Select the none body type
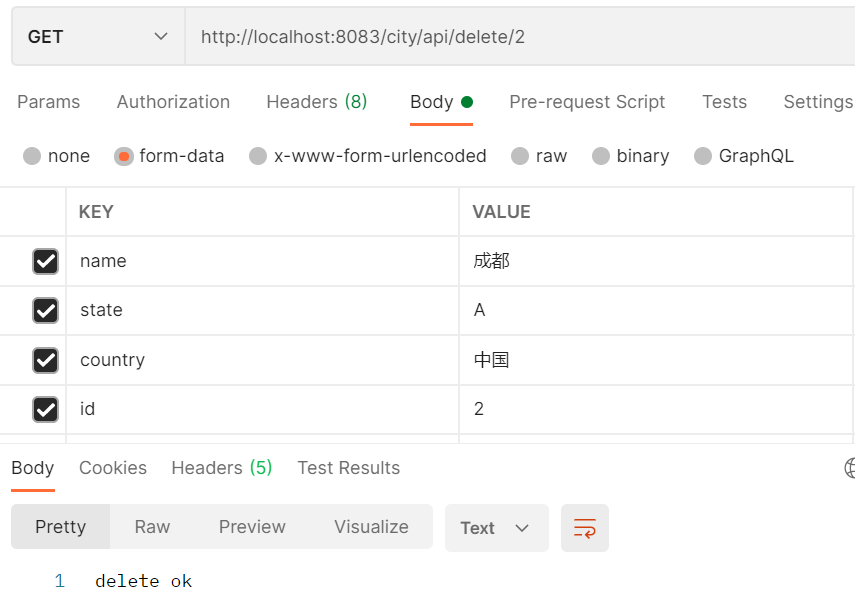855x598 pixels. [32, 156]
